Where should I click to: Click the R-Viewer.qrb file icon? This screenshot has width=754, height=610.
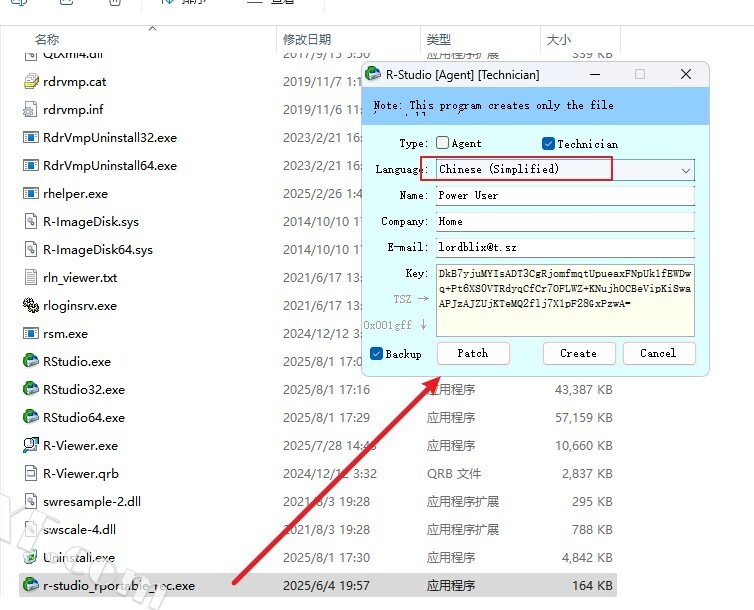point(31,473)
